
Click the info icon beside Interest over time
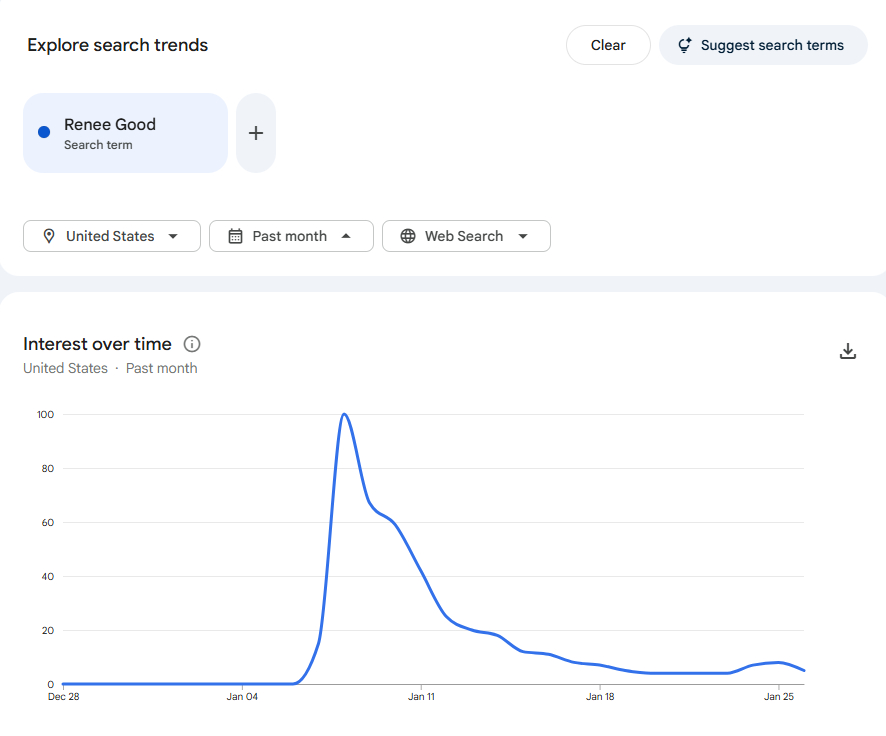coord(192,344)
